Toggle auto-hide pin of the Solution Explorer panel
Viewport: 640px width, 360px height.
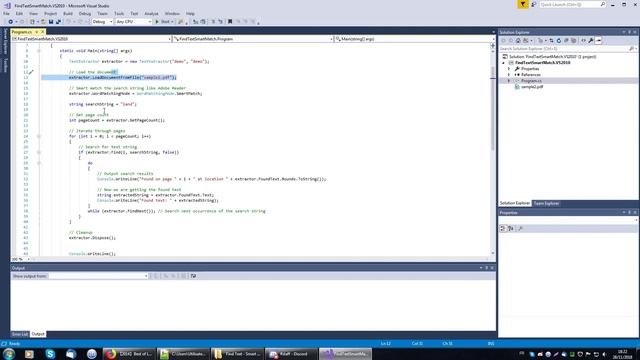[x=629, y=32]
